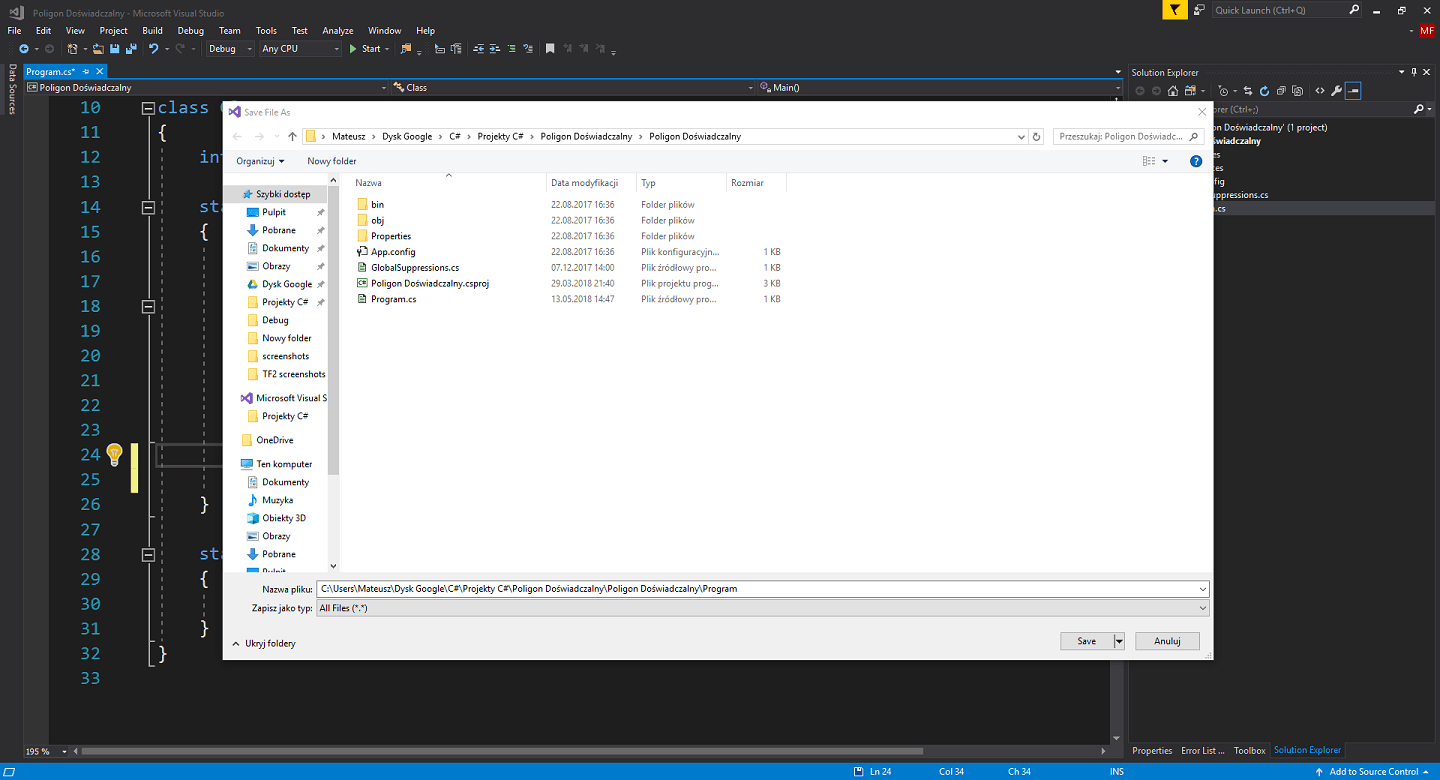1440x780 pixels.
Task: Collapse All items in Solution Explorer
Action: tap(1281, 90)
